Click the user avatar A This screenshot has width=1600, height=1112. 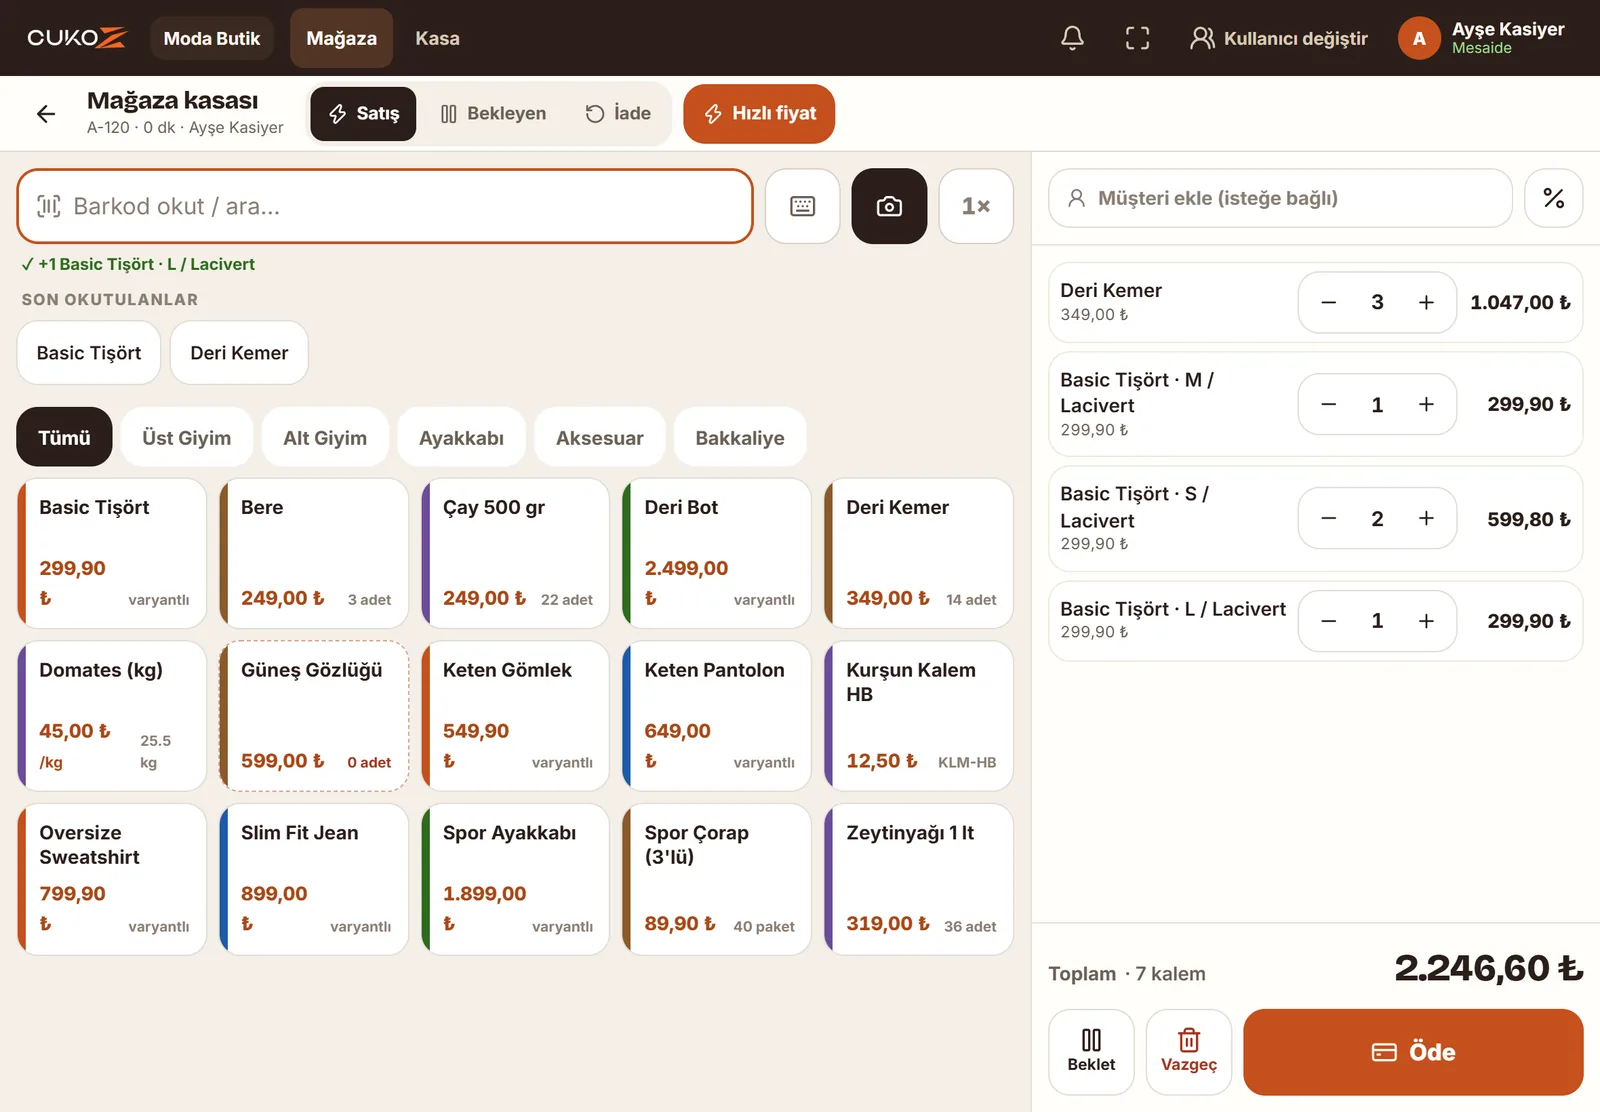tap(1419, 38)
